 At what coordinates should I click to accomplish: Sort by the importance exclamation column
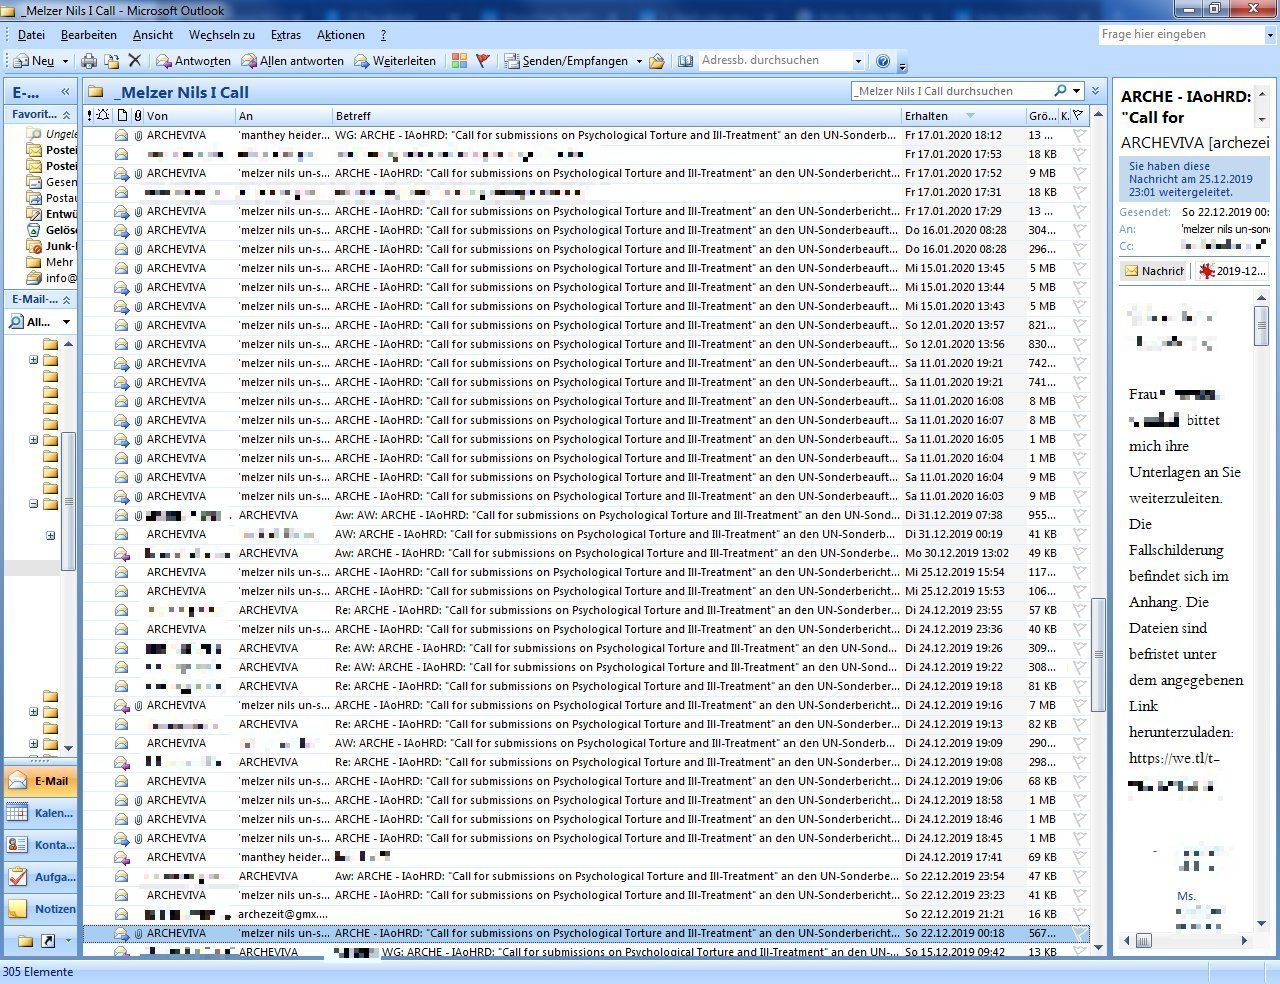pos(89,116)
